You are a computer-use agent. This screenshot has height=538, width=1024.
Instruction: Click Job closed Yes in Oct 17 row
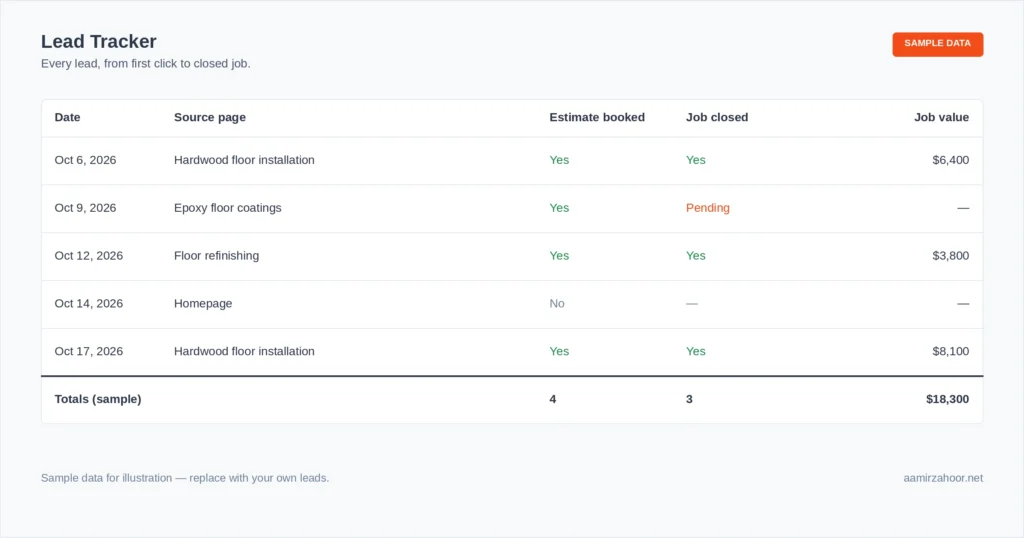pyautogui.click(x=696, y=351)
